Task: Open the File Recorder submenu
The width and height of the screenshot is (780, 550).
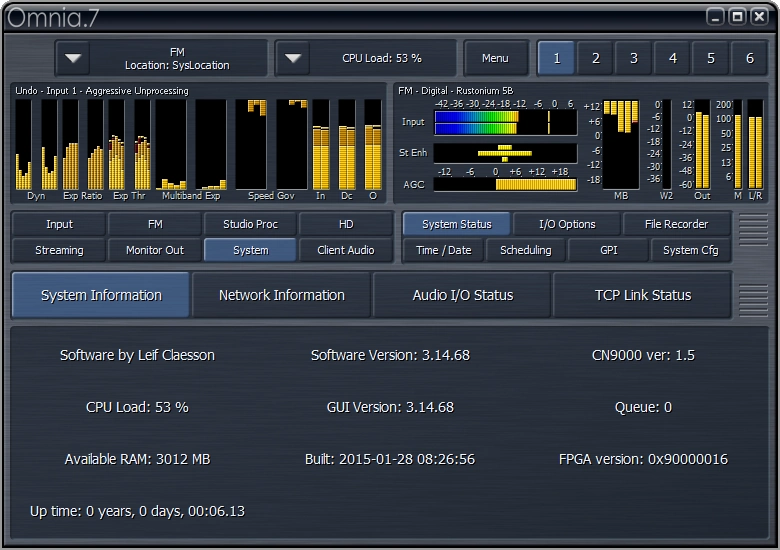Action: tap(677, 224)
